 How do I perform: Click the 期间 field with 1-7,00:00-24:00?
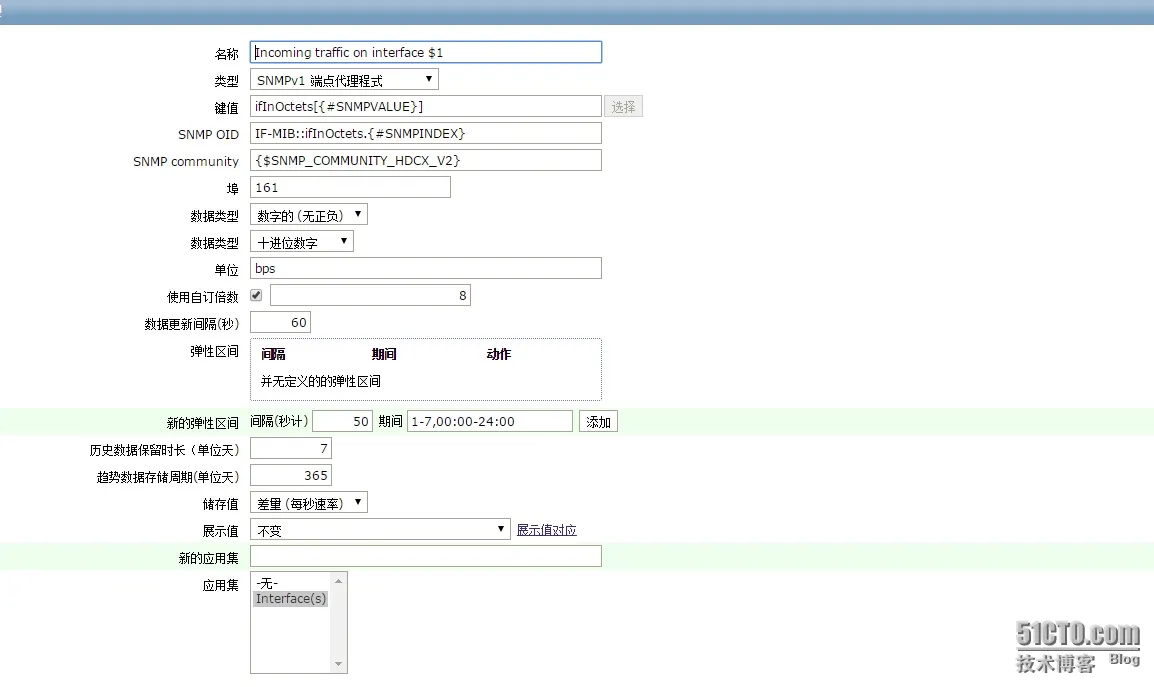coord(489,421)
